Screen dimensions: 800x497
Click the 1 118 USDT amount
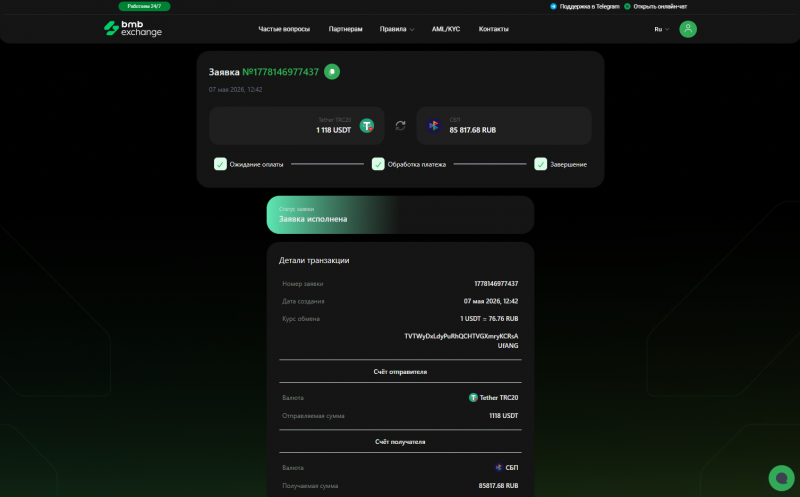pos(334,130)
